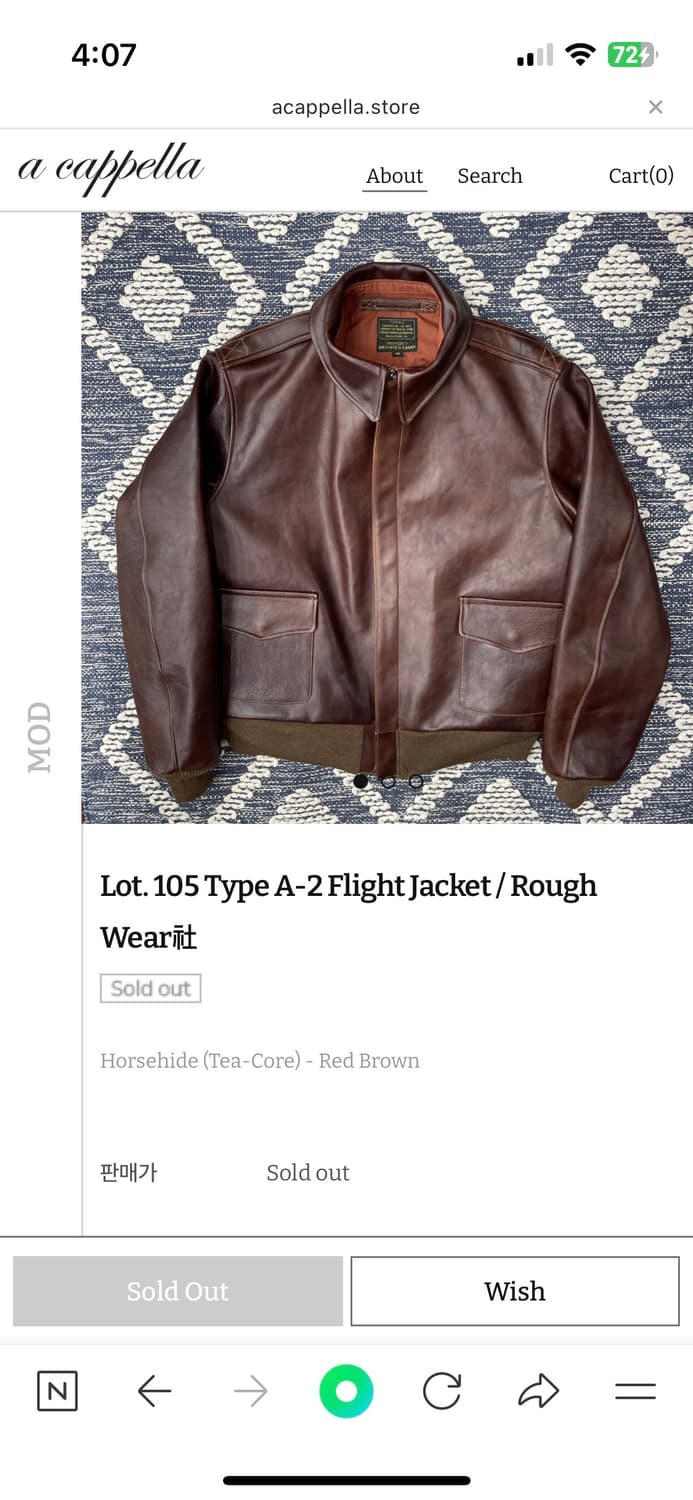
Task: Close the in-app browser with X
Action: point(656,107)
